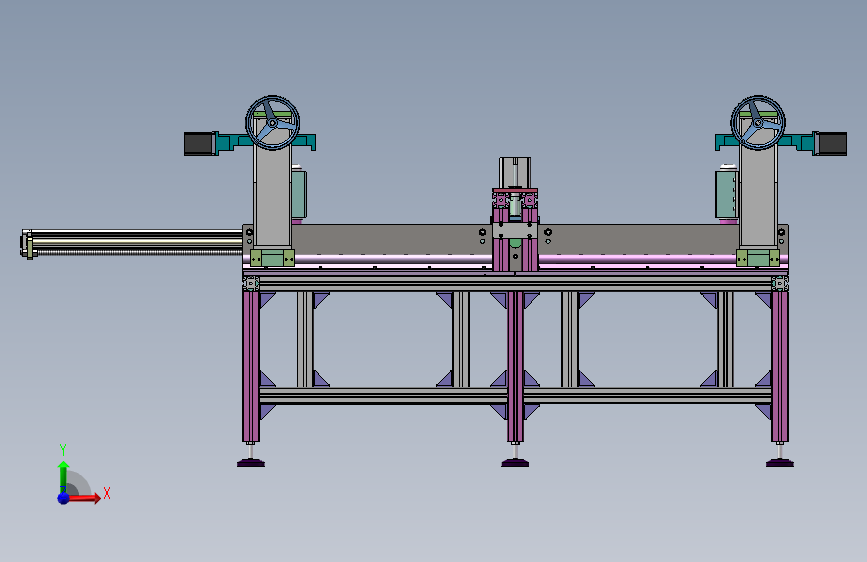The width and height of the screenshot is (867, 562).
Task: Select the lower right horizontal crossbeam
Action: tap(647, 396)
